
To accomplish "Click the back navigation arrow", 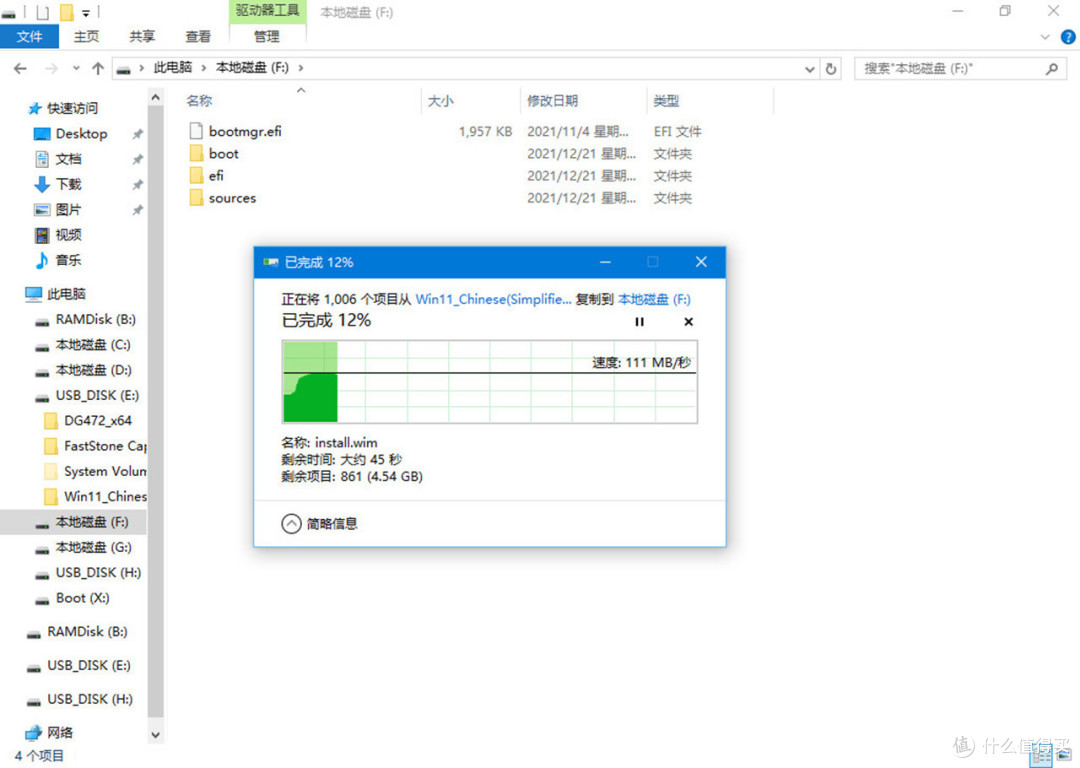I will coord(20,68).
